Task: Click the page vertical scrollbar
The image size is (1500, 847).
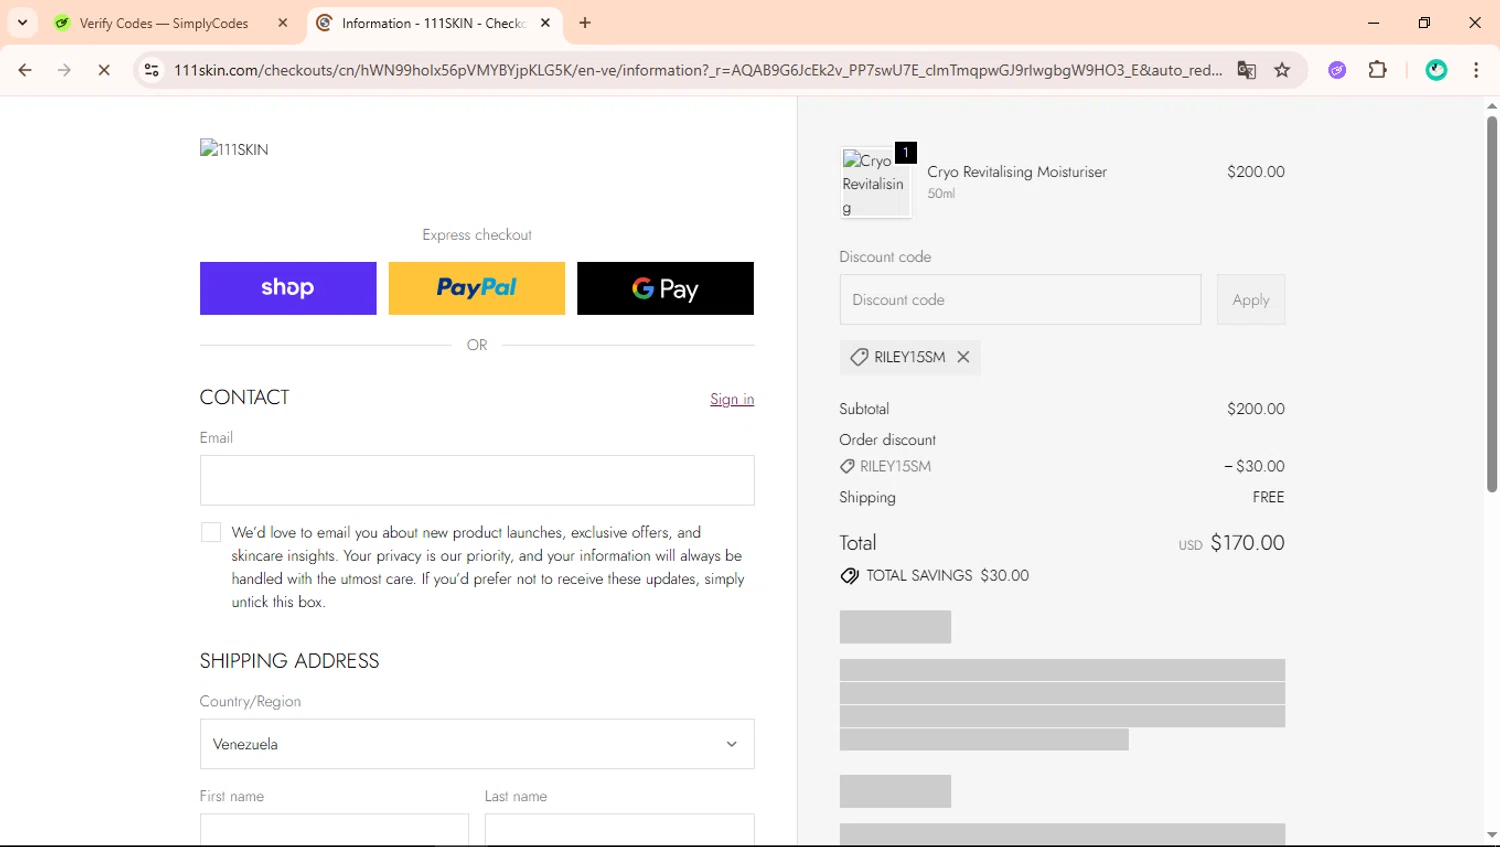Action: (1491, 303)
